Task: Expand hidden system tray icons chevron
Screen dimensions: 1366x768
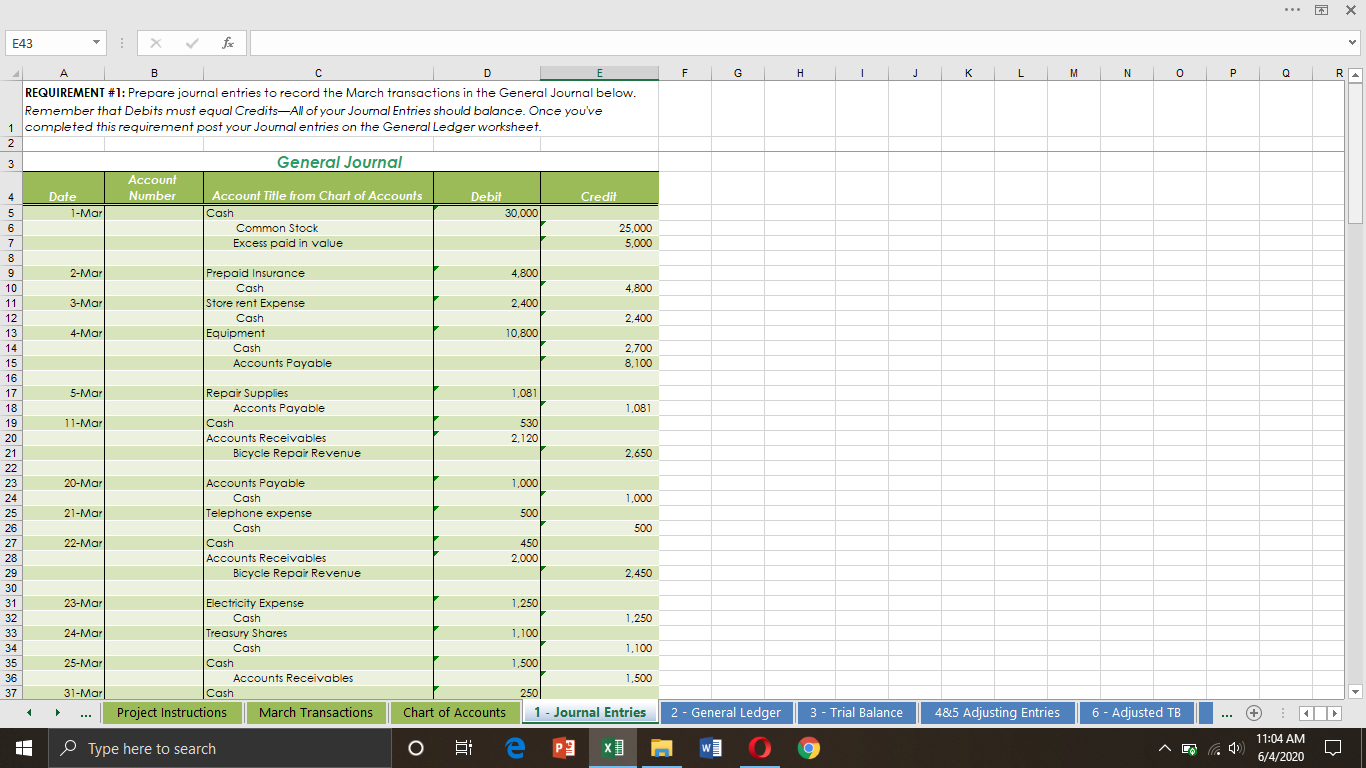Action: point(1165,748)
